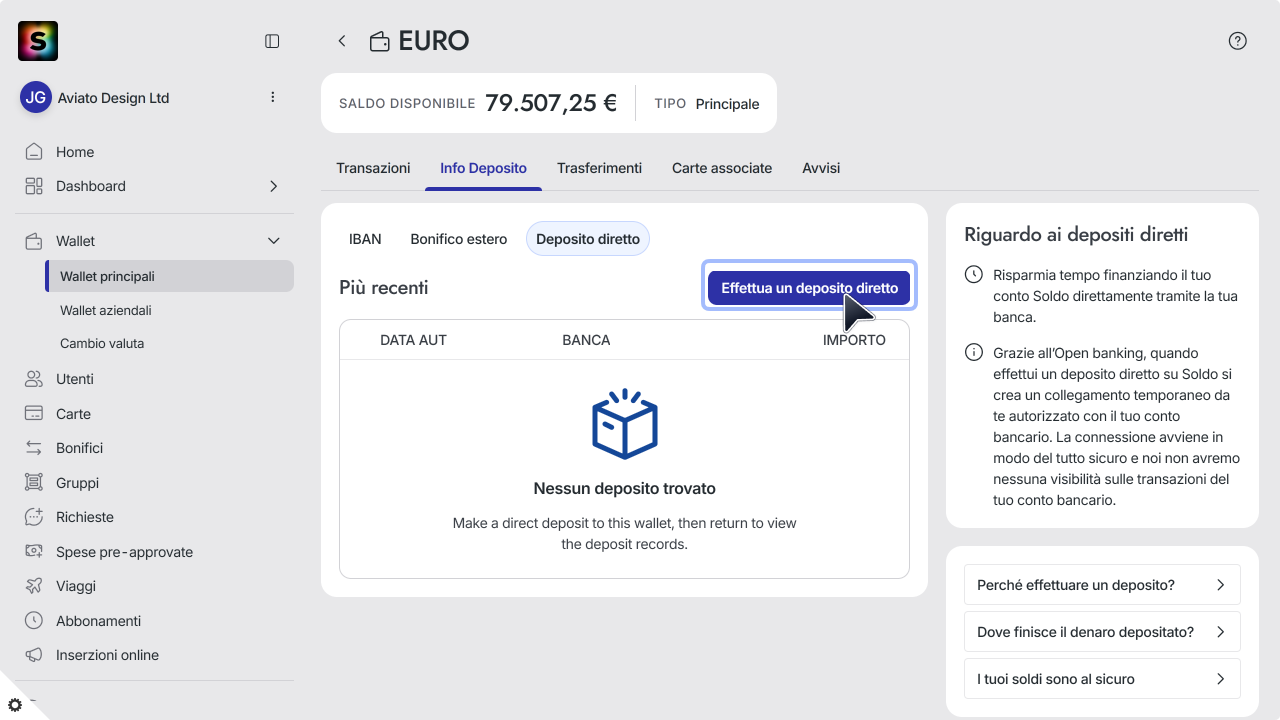Click the DATA AUT column header
1280x720 pixels.
[413, 340]
